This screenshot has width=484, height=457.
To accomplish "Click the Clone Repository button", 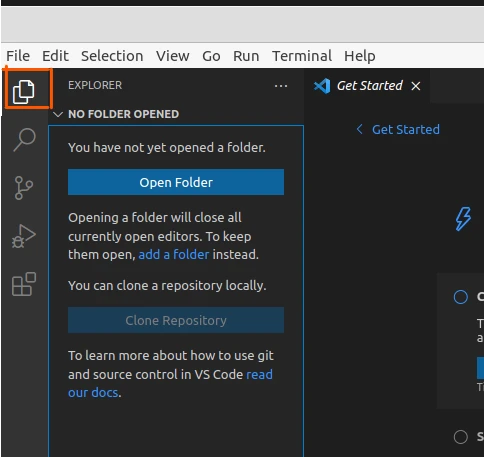I will click(176, 320).
